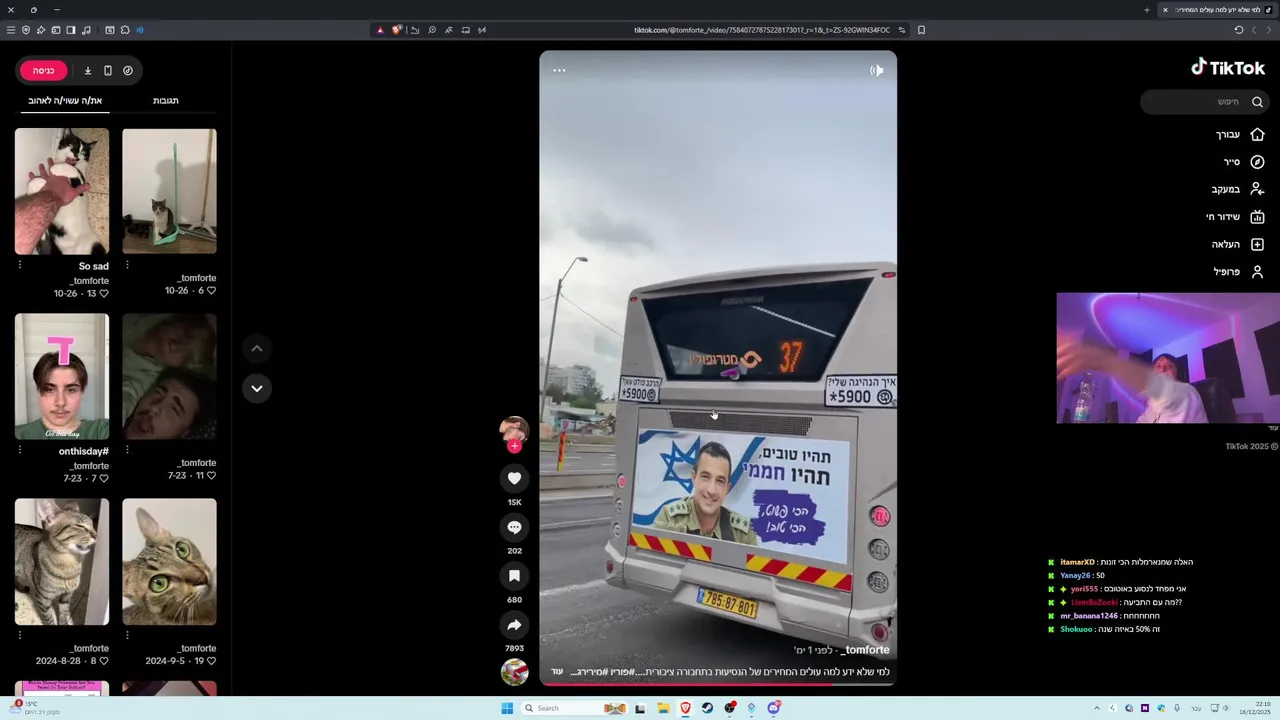Click the _tomforte username on the video

coord(863,650)
